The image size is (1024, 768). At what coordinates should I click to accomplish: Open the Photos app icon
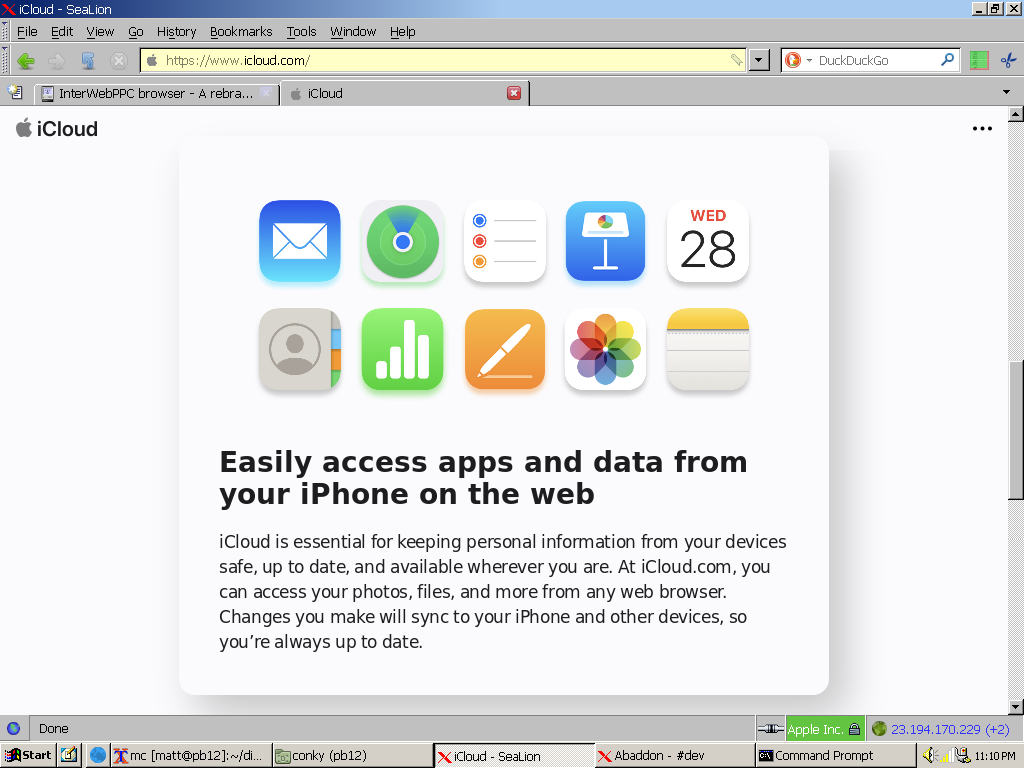coord(605,349)
